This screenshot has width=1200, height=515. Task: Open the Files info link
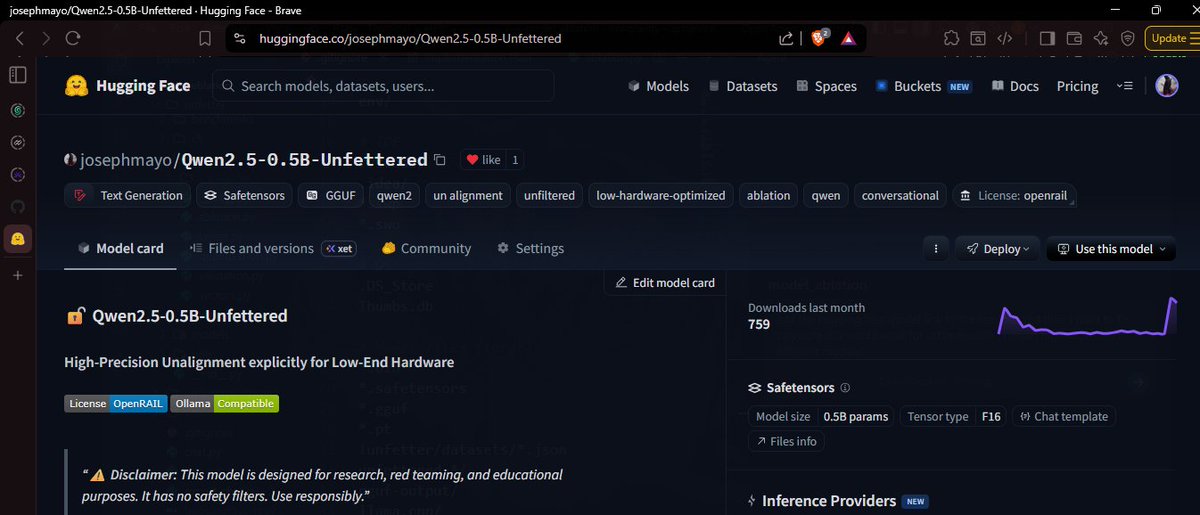click(786, 441)
